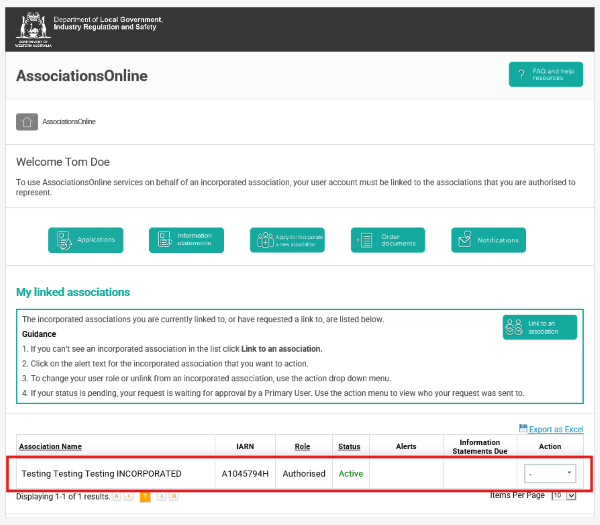Image resolution: width=600 pixels, height=525 pixels.
Task: Go to last page pagination icon
Action: point(174,496)
